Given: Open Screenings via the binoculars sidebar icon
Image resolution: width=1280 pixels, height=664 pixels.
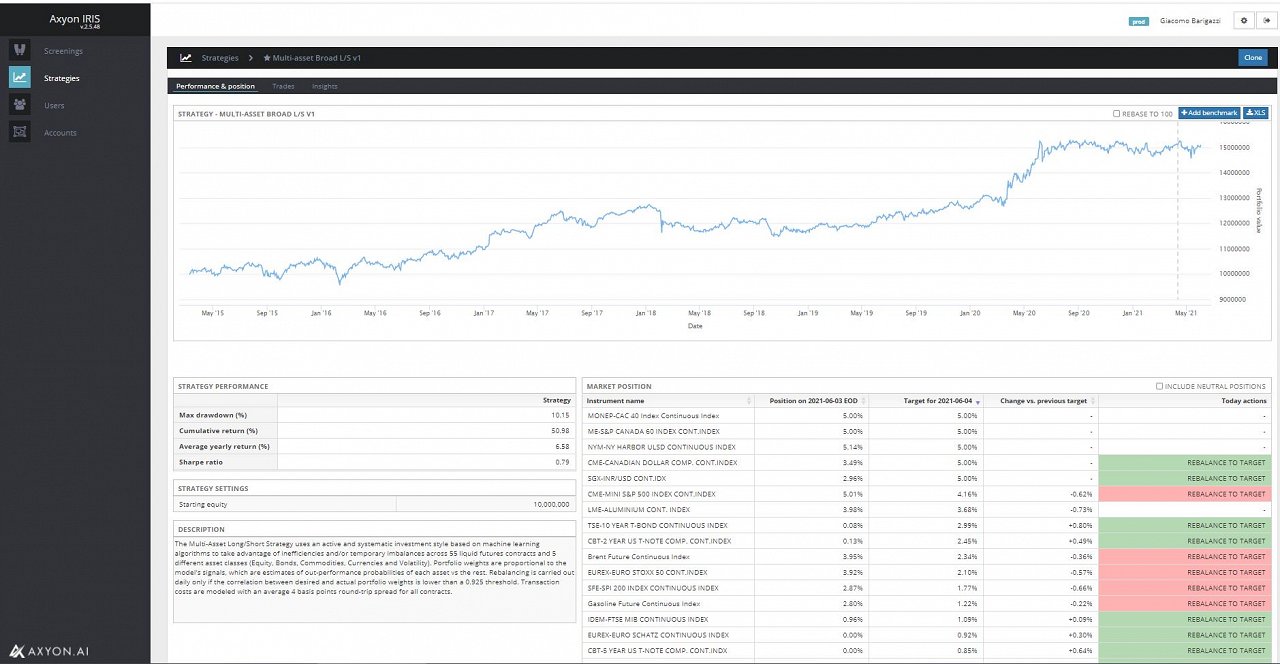Looking at the screenshot, I should [20, 51].
